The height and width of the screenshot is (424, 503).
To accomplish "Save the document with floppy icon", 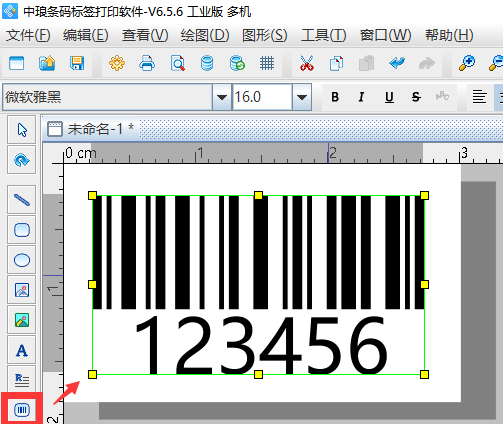I will pyautogui.click(x=77, y=63).
